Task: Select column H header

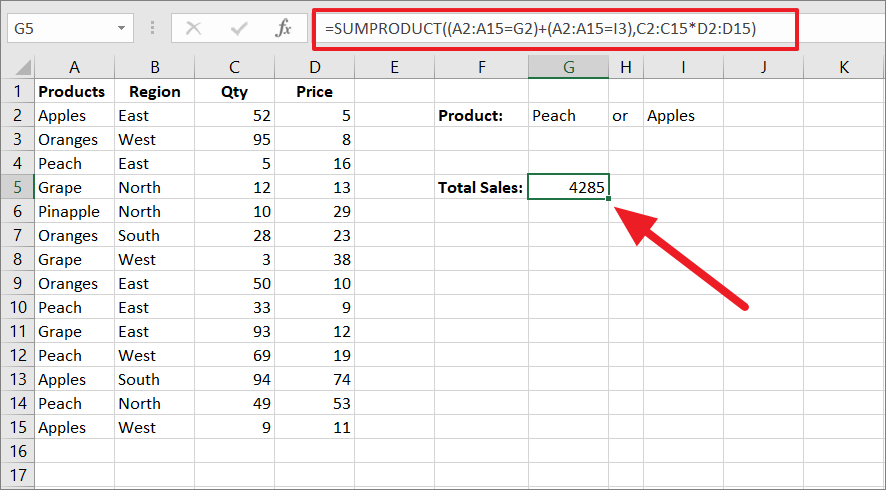Action: [626, 67]
